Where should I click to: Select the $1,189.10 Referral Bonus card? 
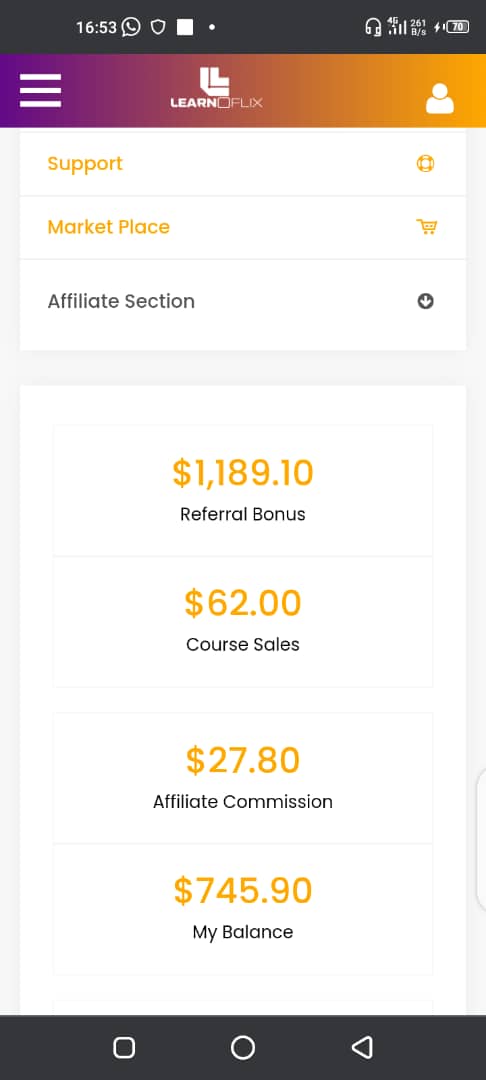pyautogui.click(x=243, y=490)
